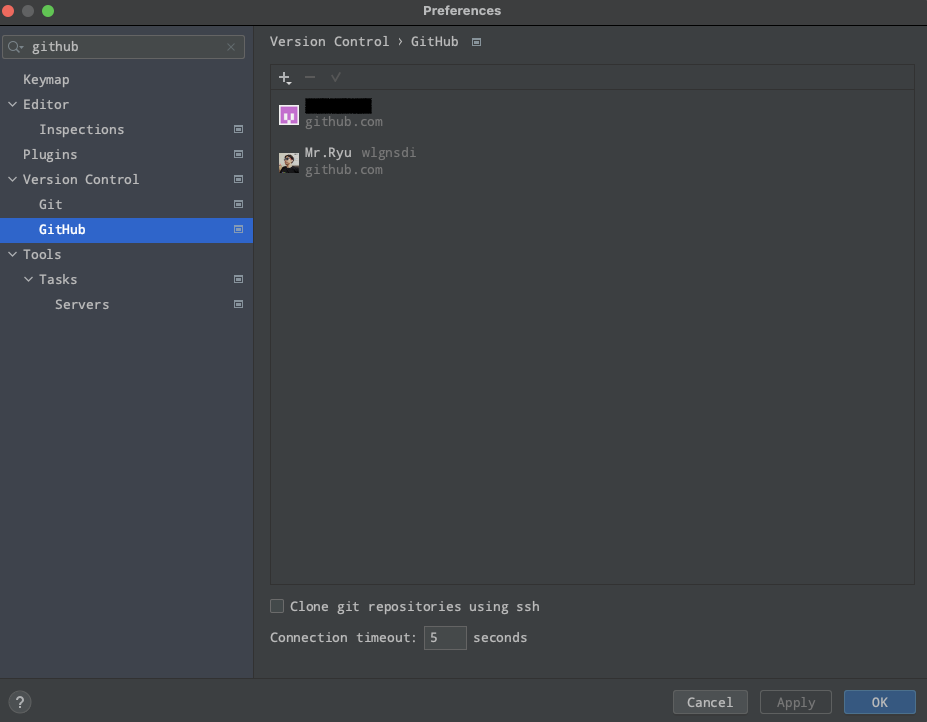Open the Keymap settings page
Screen dimensions: 927x722
click(127, 79)
